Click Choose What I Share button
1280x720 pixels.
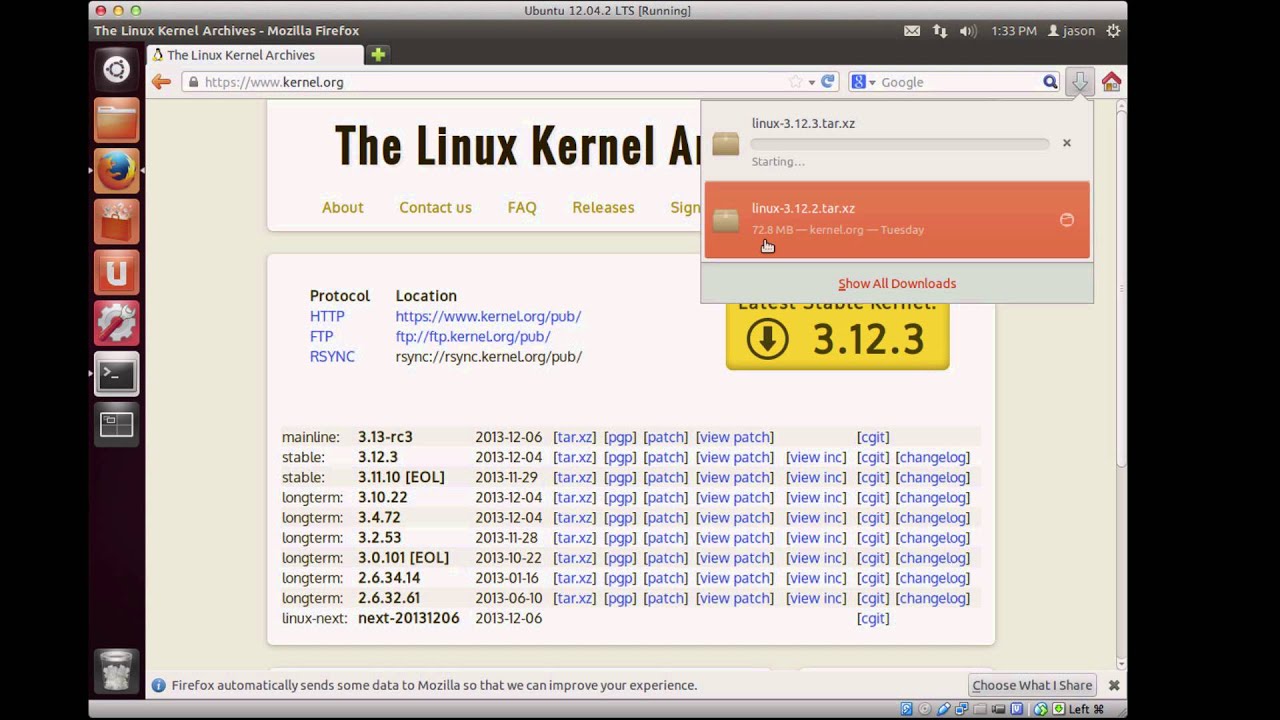click(1032, 685)
